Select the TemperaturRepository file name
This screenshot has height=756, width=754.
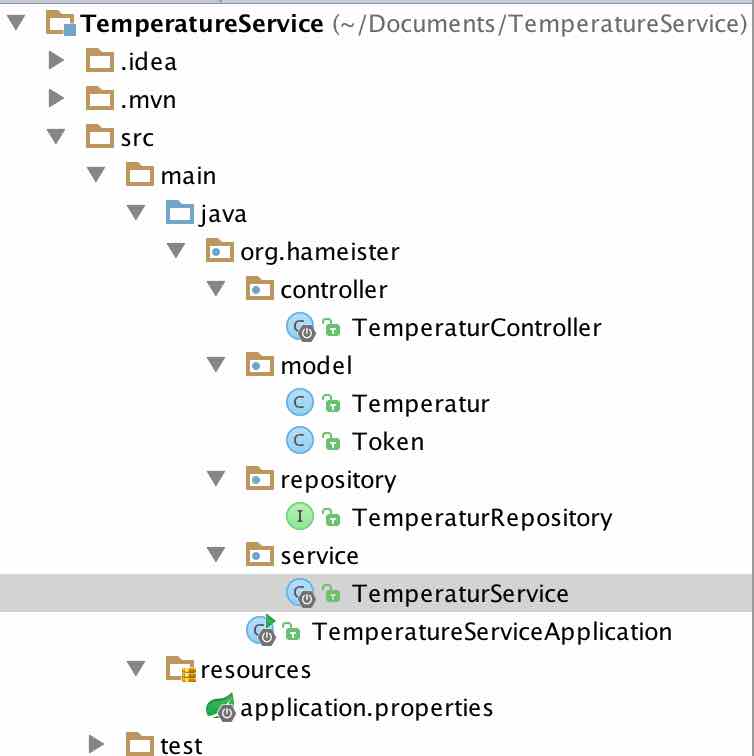tap(481, 518)
